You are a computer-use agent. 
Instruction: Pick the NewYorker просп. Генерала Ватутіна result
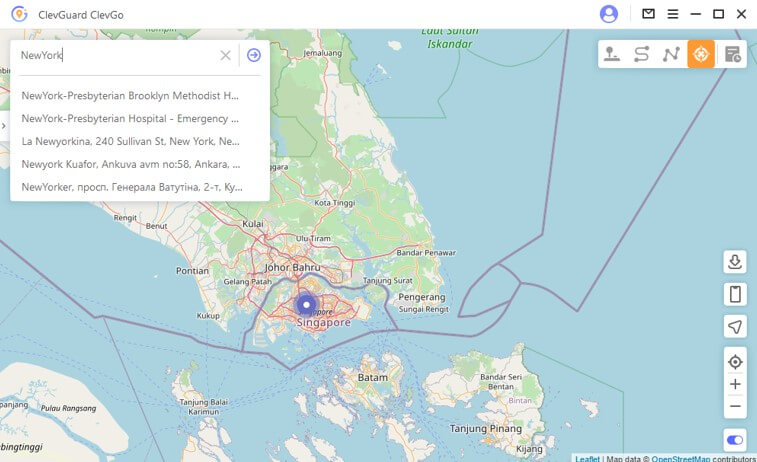[130, 187]
